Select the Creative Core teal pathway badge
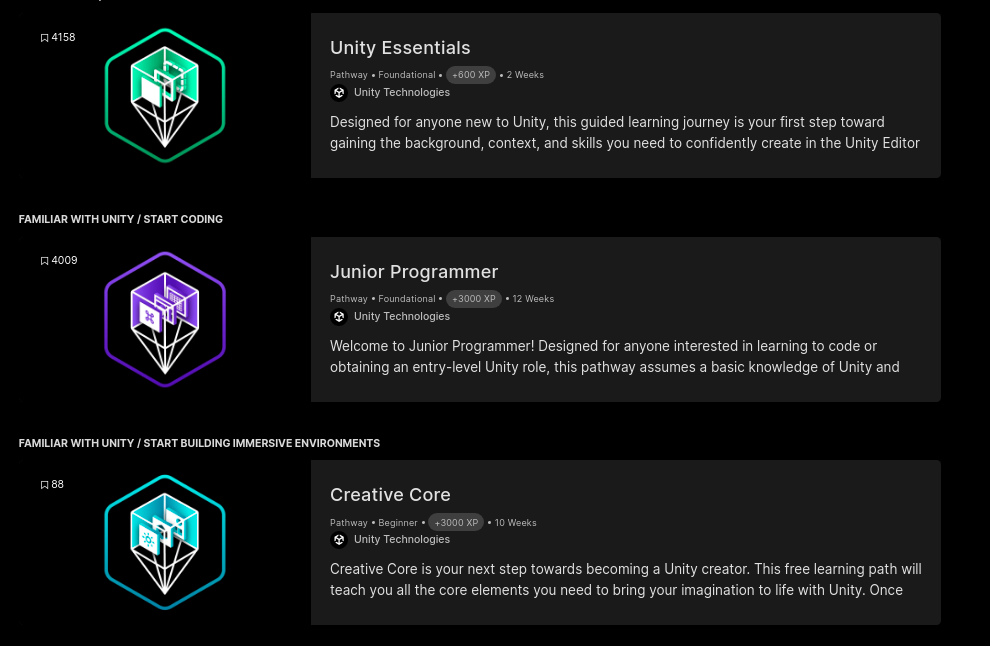 click(164, 541)
